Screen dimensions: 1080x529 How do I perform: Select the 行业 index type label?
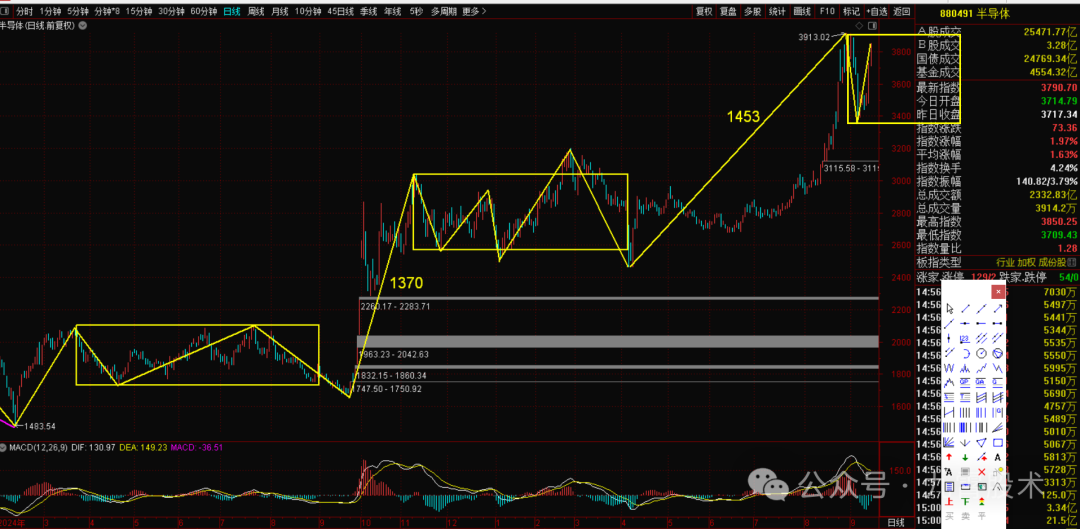pyautogui.click(x=1006, y=262)
